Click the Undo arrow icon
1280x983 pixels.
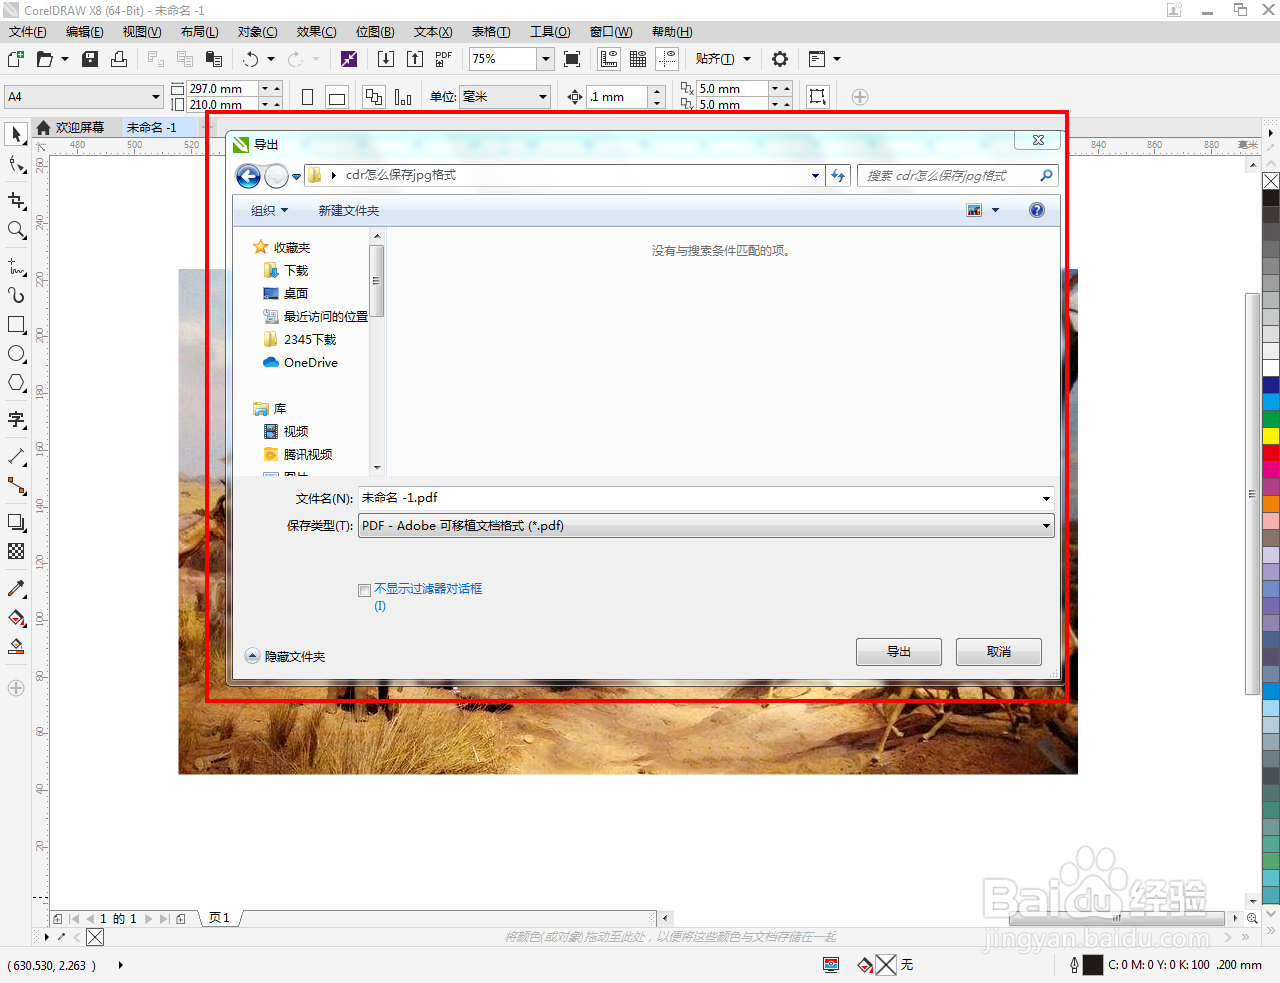point(251,59)
